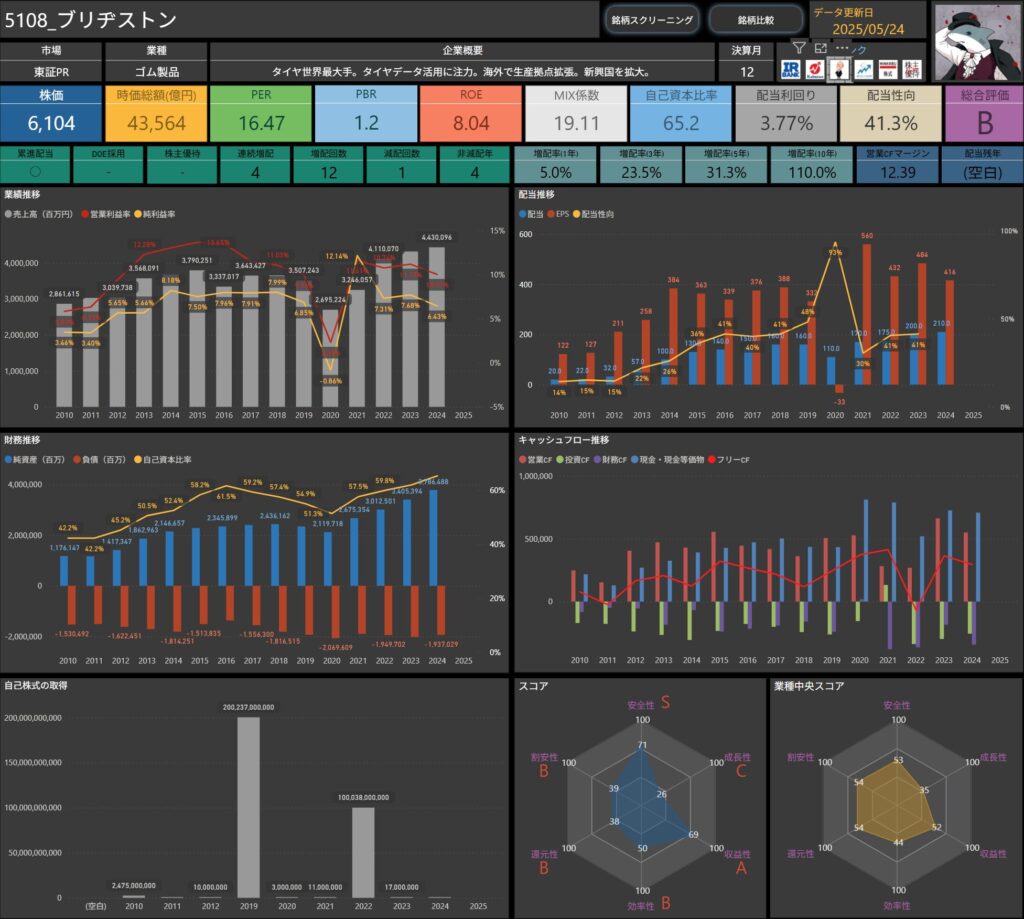Click the 企業概要 description text
1024x919 pixels.
[461, 72]
